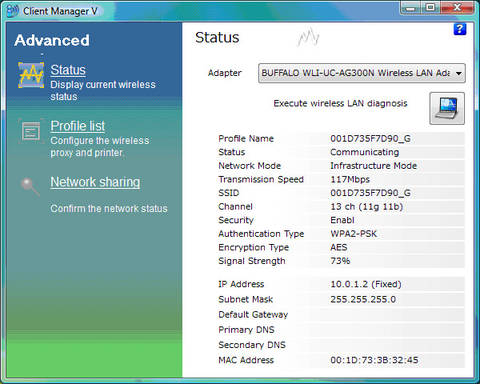Image resolution: width=480 pixels, height=384 pixels.
Task: Click the Encryption Type label
Action: point(254,248)
